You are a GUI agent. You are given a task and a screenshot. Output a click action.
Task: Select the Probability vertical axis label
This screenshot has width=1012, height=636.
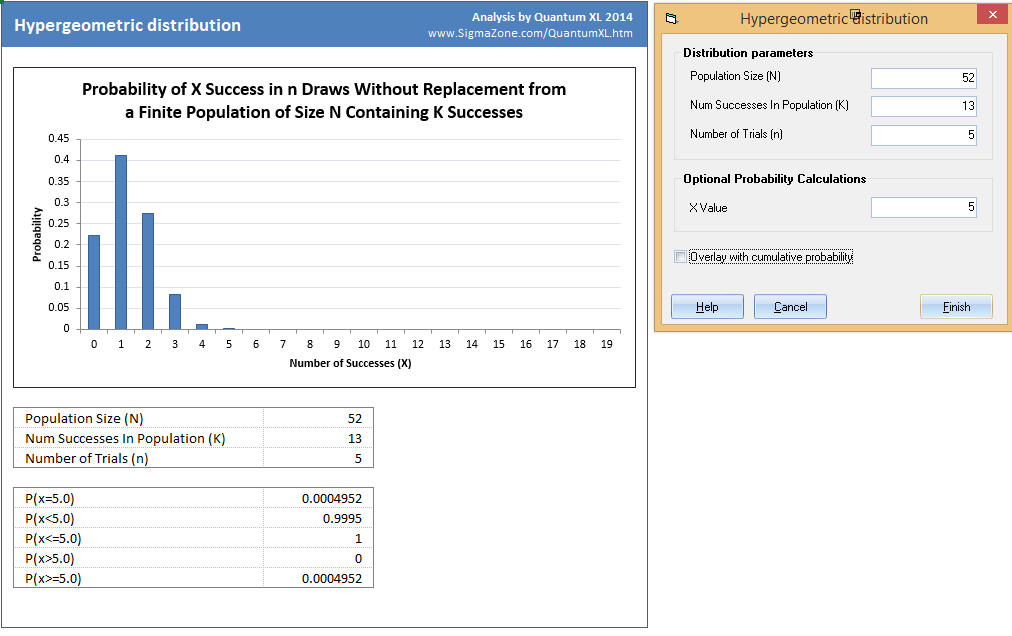tap(37, 234)
